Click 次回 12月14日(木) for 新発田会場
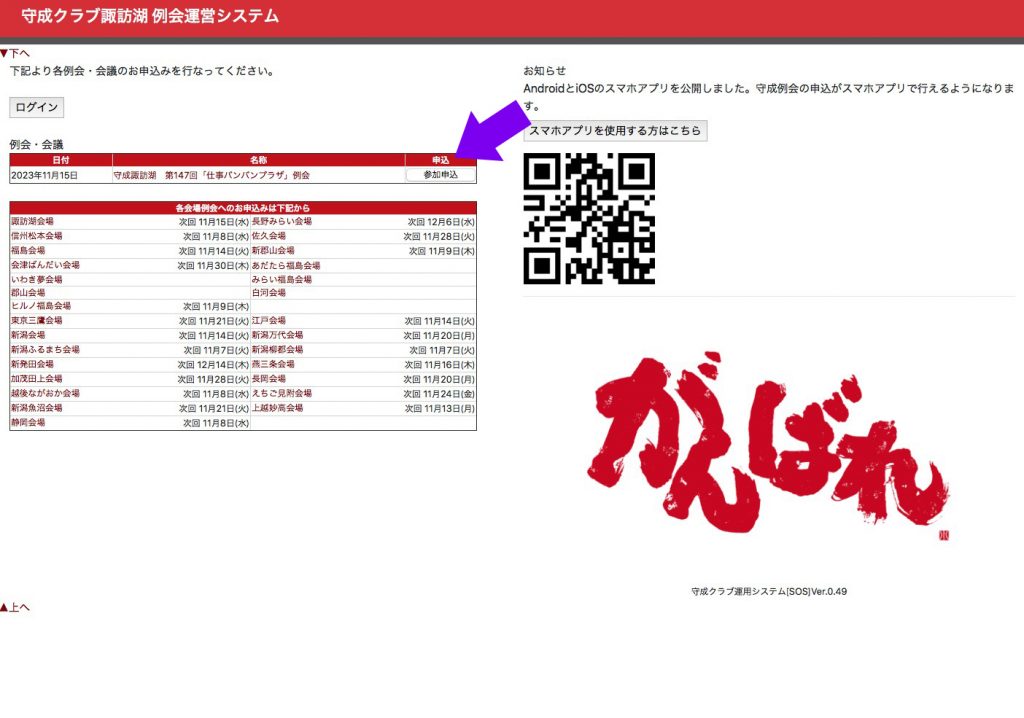This screenshot has height=718, width=1024. (214, 365)
